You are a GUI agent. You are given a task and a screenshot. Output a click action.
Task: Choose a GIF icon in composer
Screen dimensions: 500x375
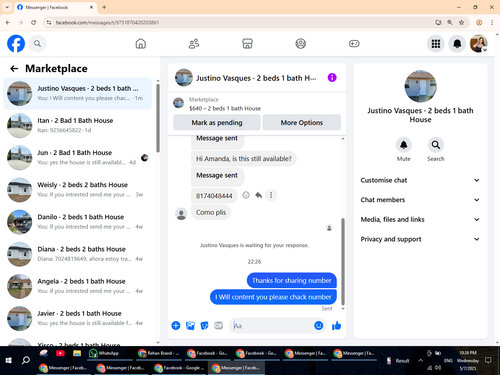click(219, 326)
